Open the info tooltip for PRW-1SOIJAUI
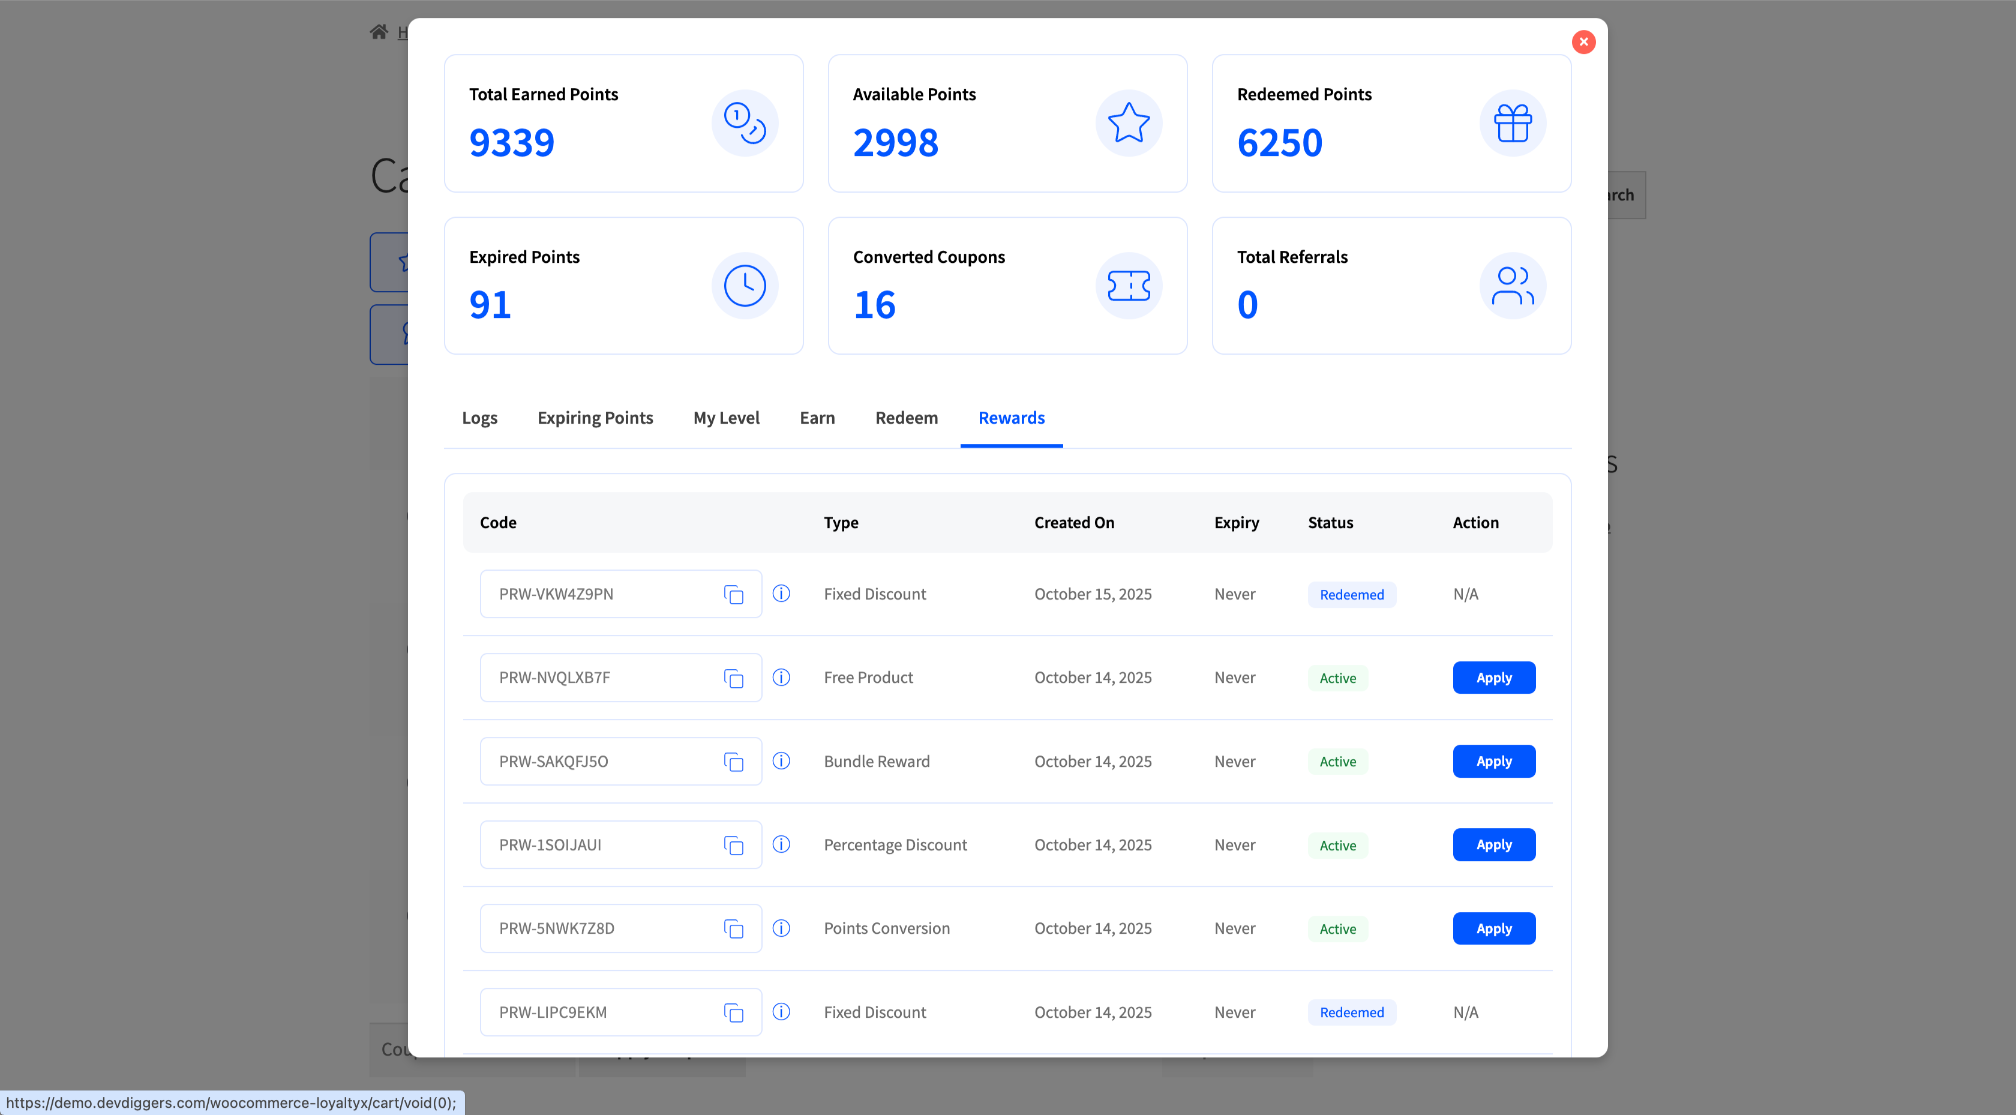Screen dimensions: 2016x1115 (781, 844)
